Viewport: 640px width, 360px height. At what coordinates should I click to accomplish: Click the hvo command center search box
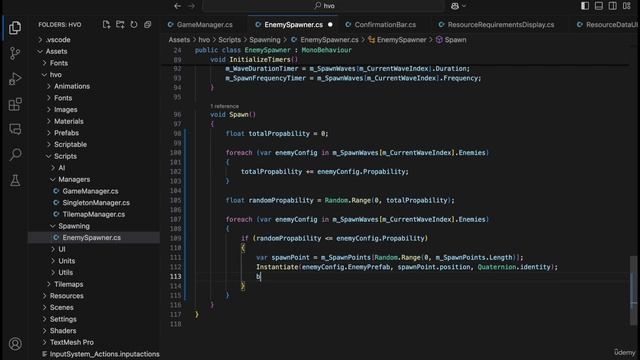click(324, 6)
